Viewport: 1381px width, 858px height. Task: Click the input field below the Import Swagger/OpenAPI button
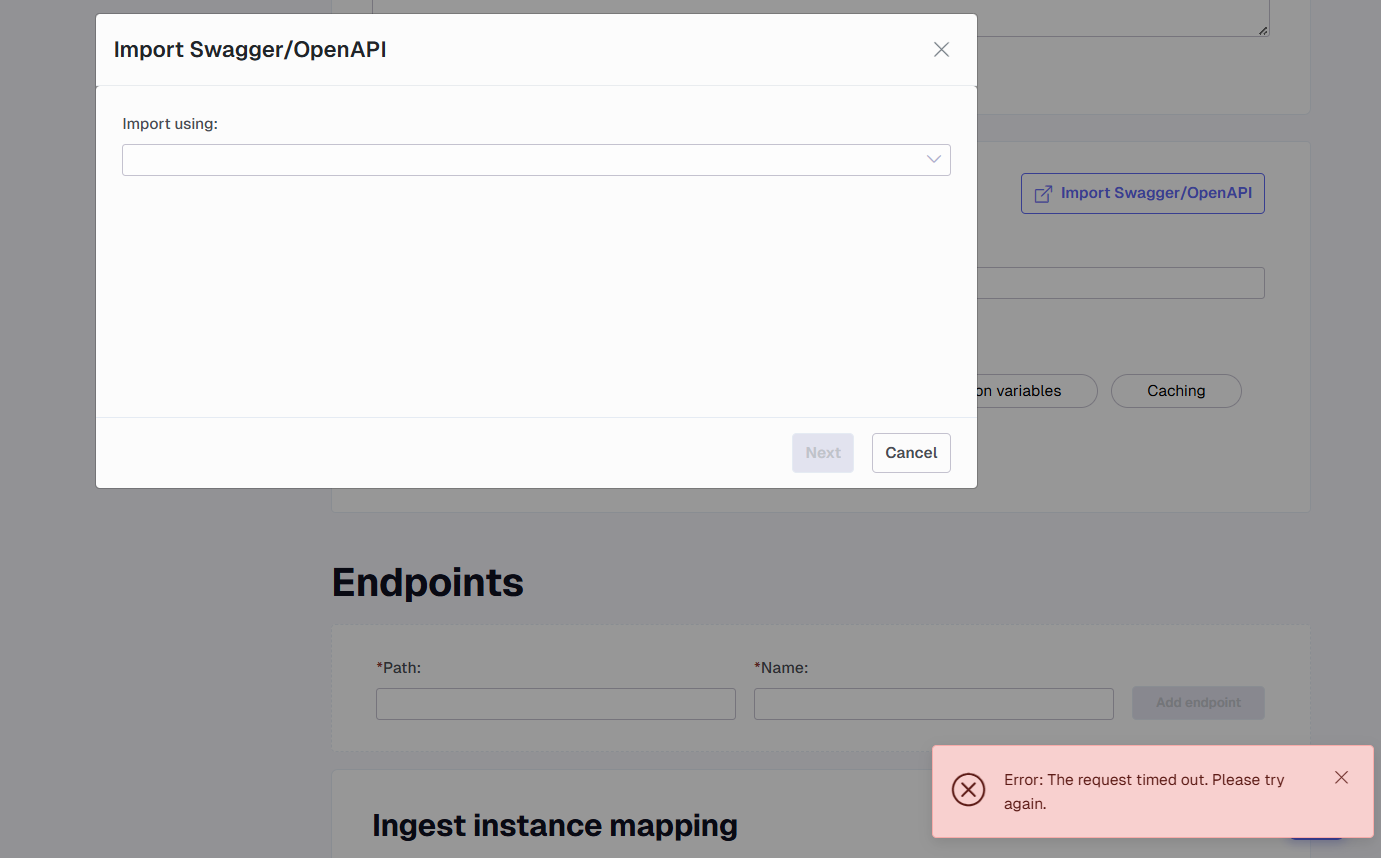click(1121, 283)
